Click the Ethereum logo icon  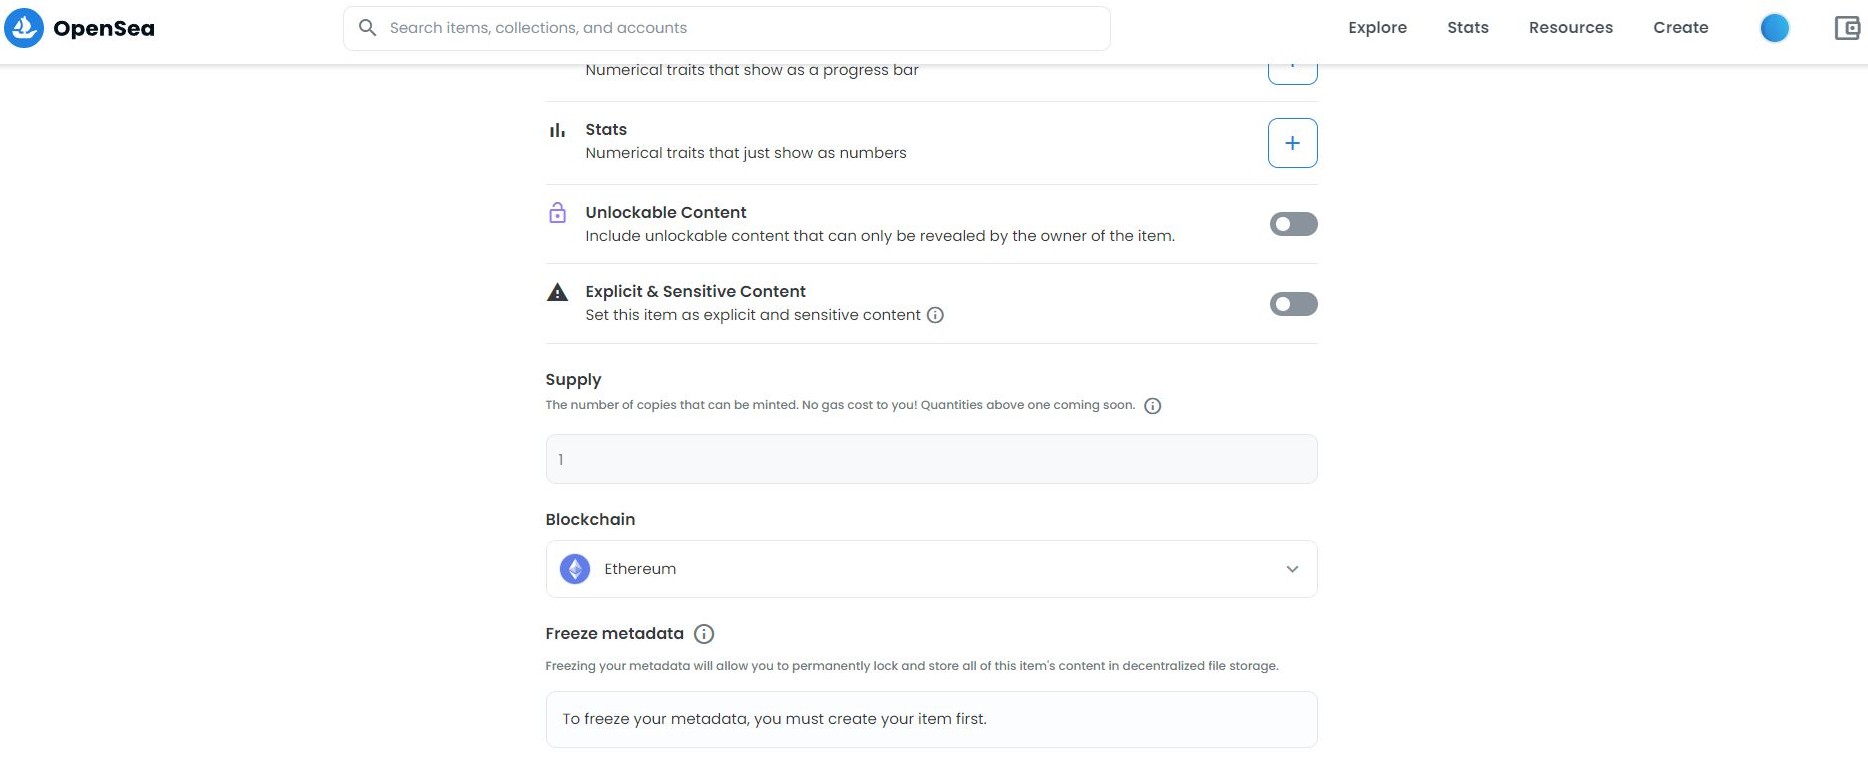575,569
